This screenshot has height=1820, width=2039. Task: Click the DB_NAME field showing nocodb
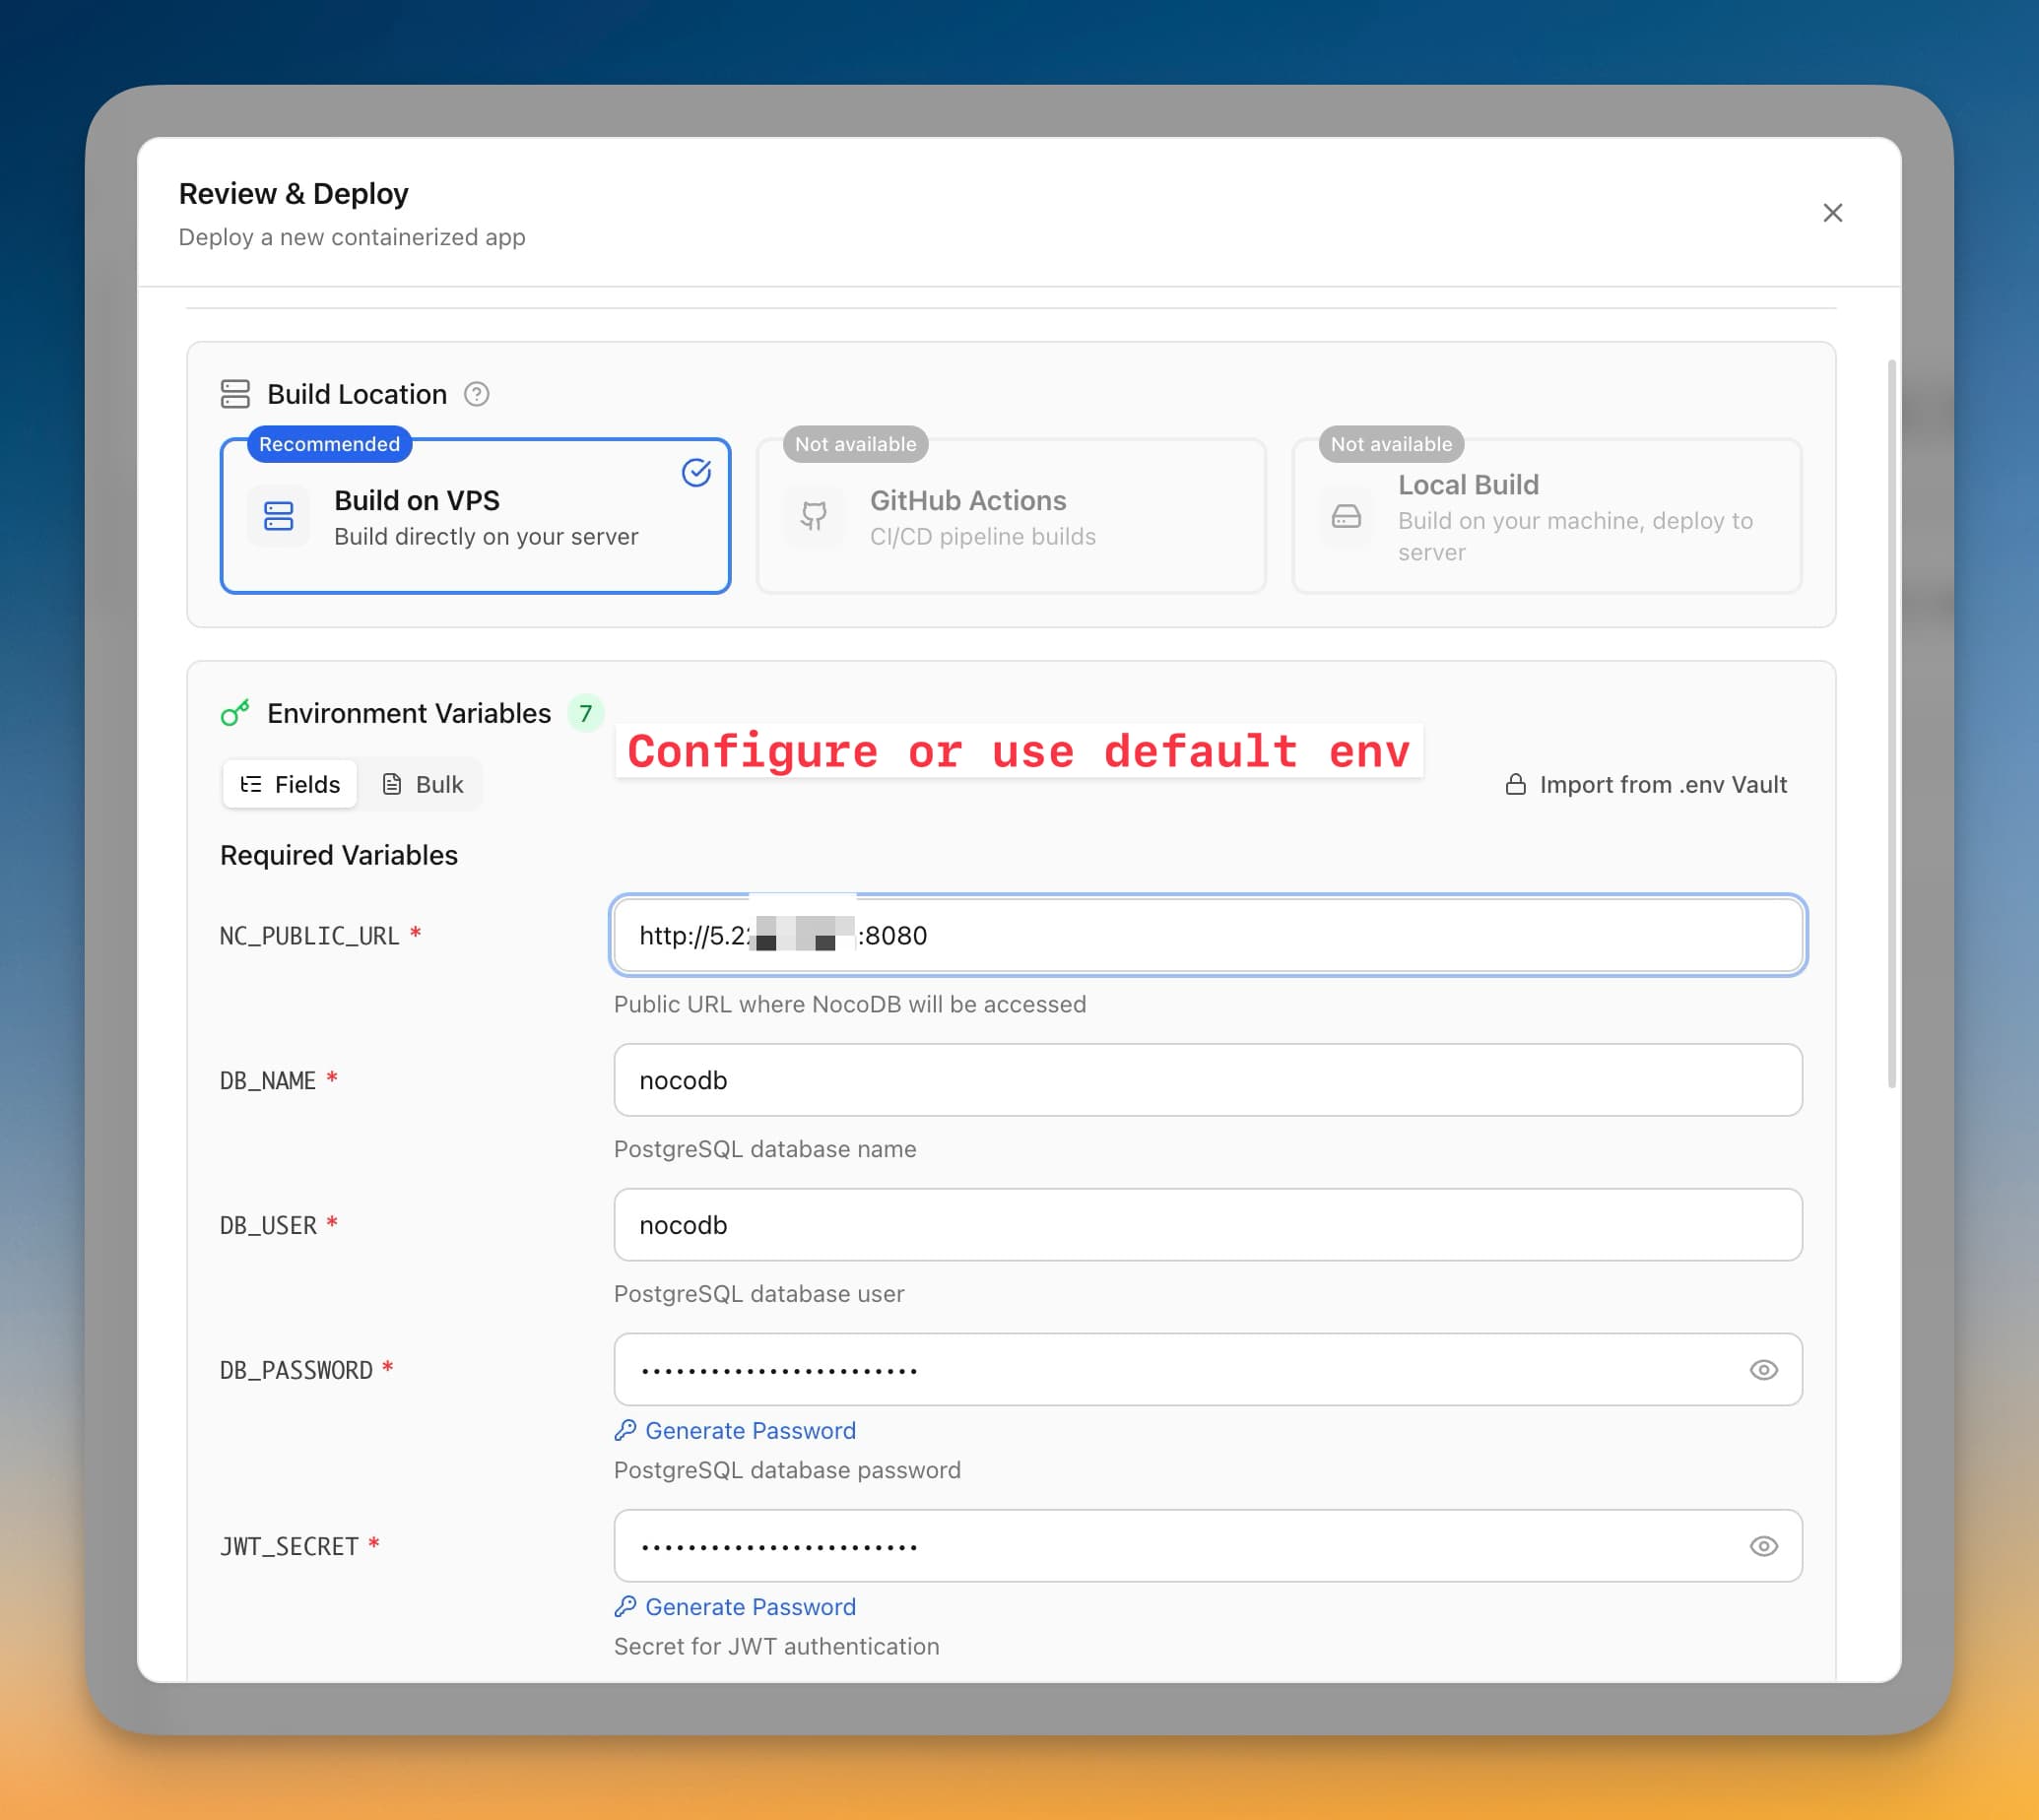1200,1080
